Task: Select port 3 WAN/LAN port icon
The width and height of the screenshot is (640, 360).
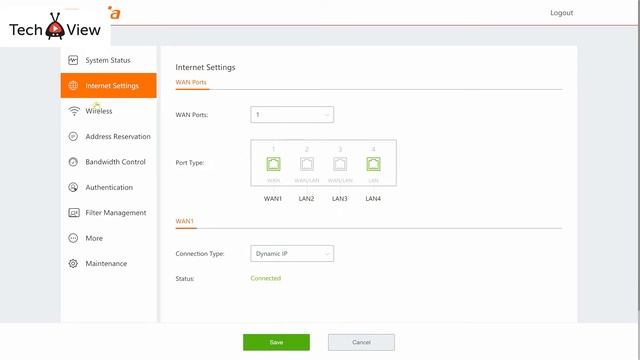Action: coord(340,164)
